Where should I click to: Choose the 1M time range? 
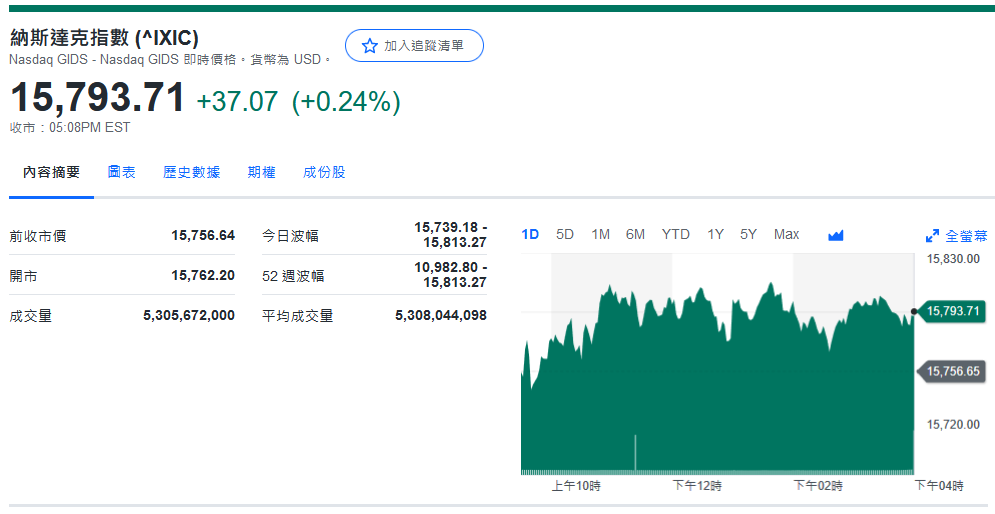600,234
